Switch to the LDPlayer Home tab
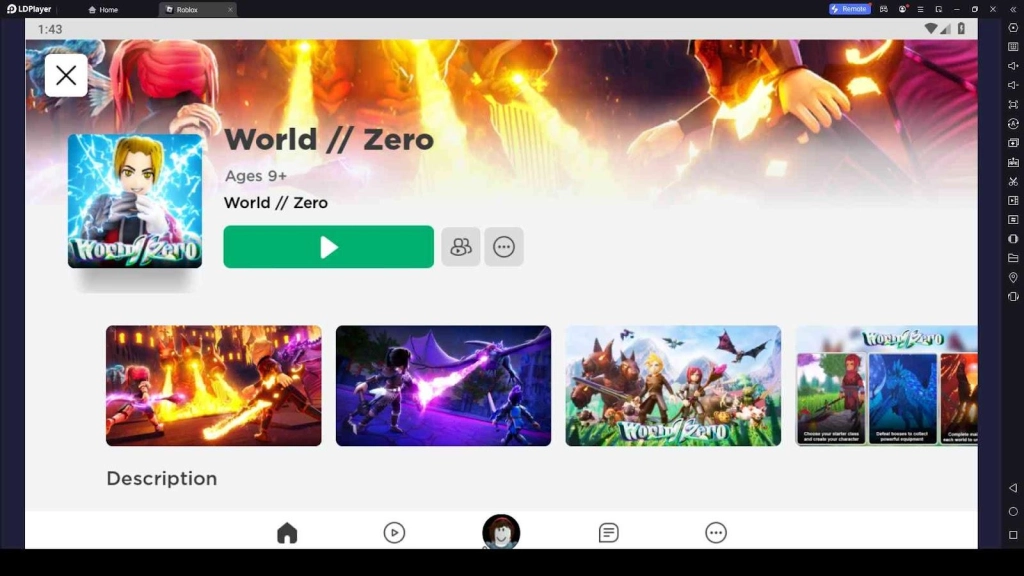Viewport: 1024px width, 576px height. tap(103, 10)
